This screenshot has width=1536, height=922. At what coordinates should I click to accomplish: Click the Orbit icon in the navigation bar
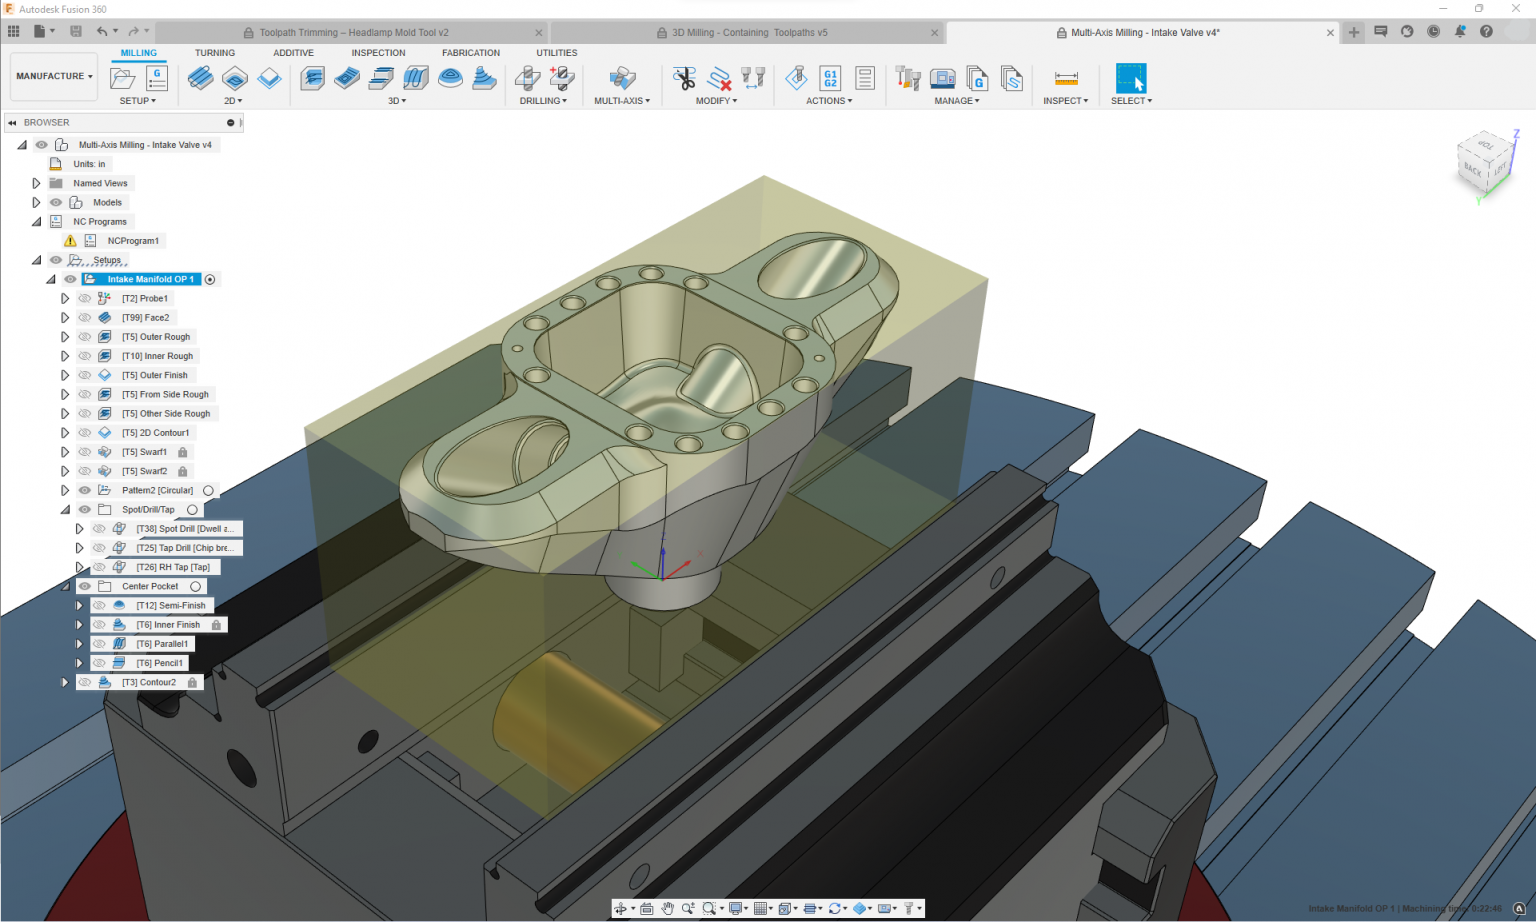pyautogui.click(x=621, y=908)
